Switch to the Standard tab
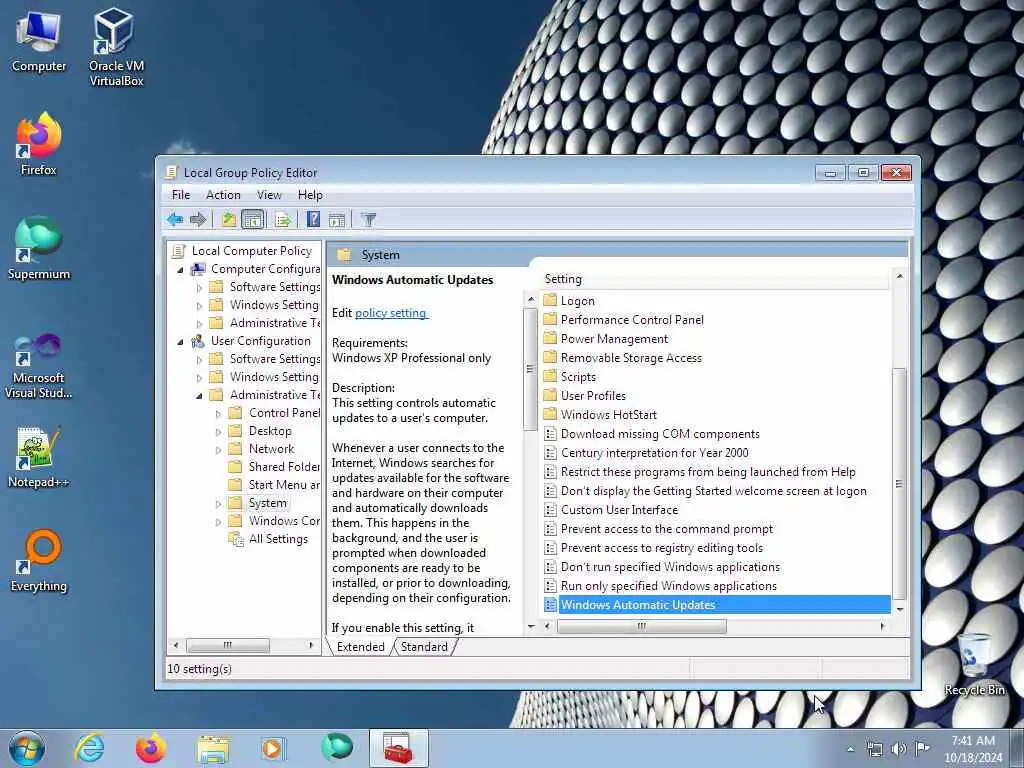1024x768 pixels. tap(424, 647)
